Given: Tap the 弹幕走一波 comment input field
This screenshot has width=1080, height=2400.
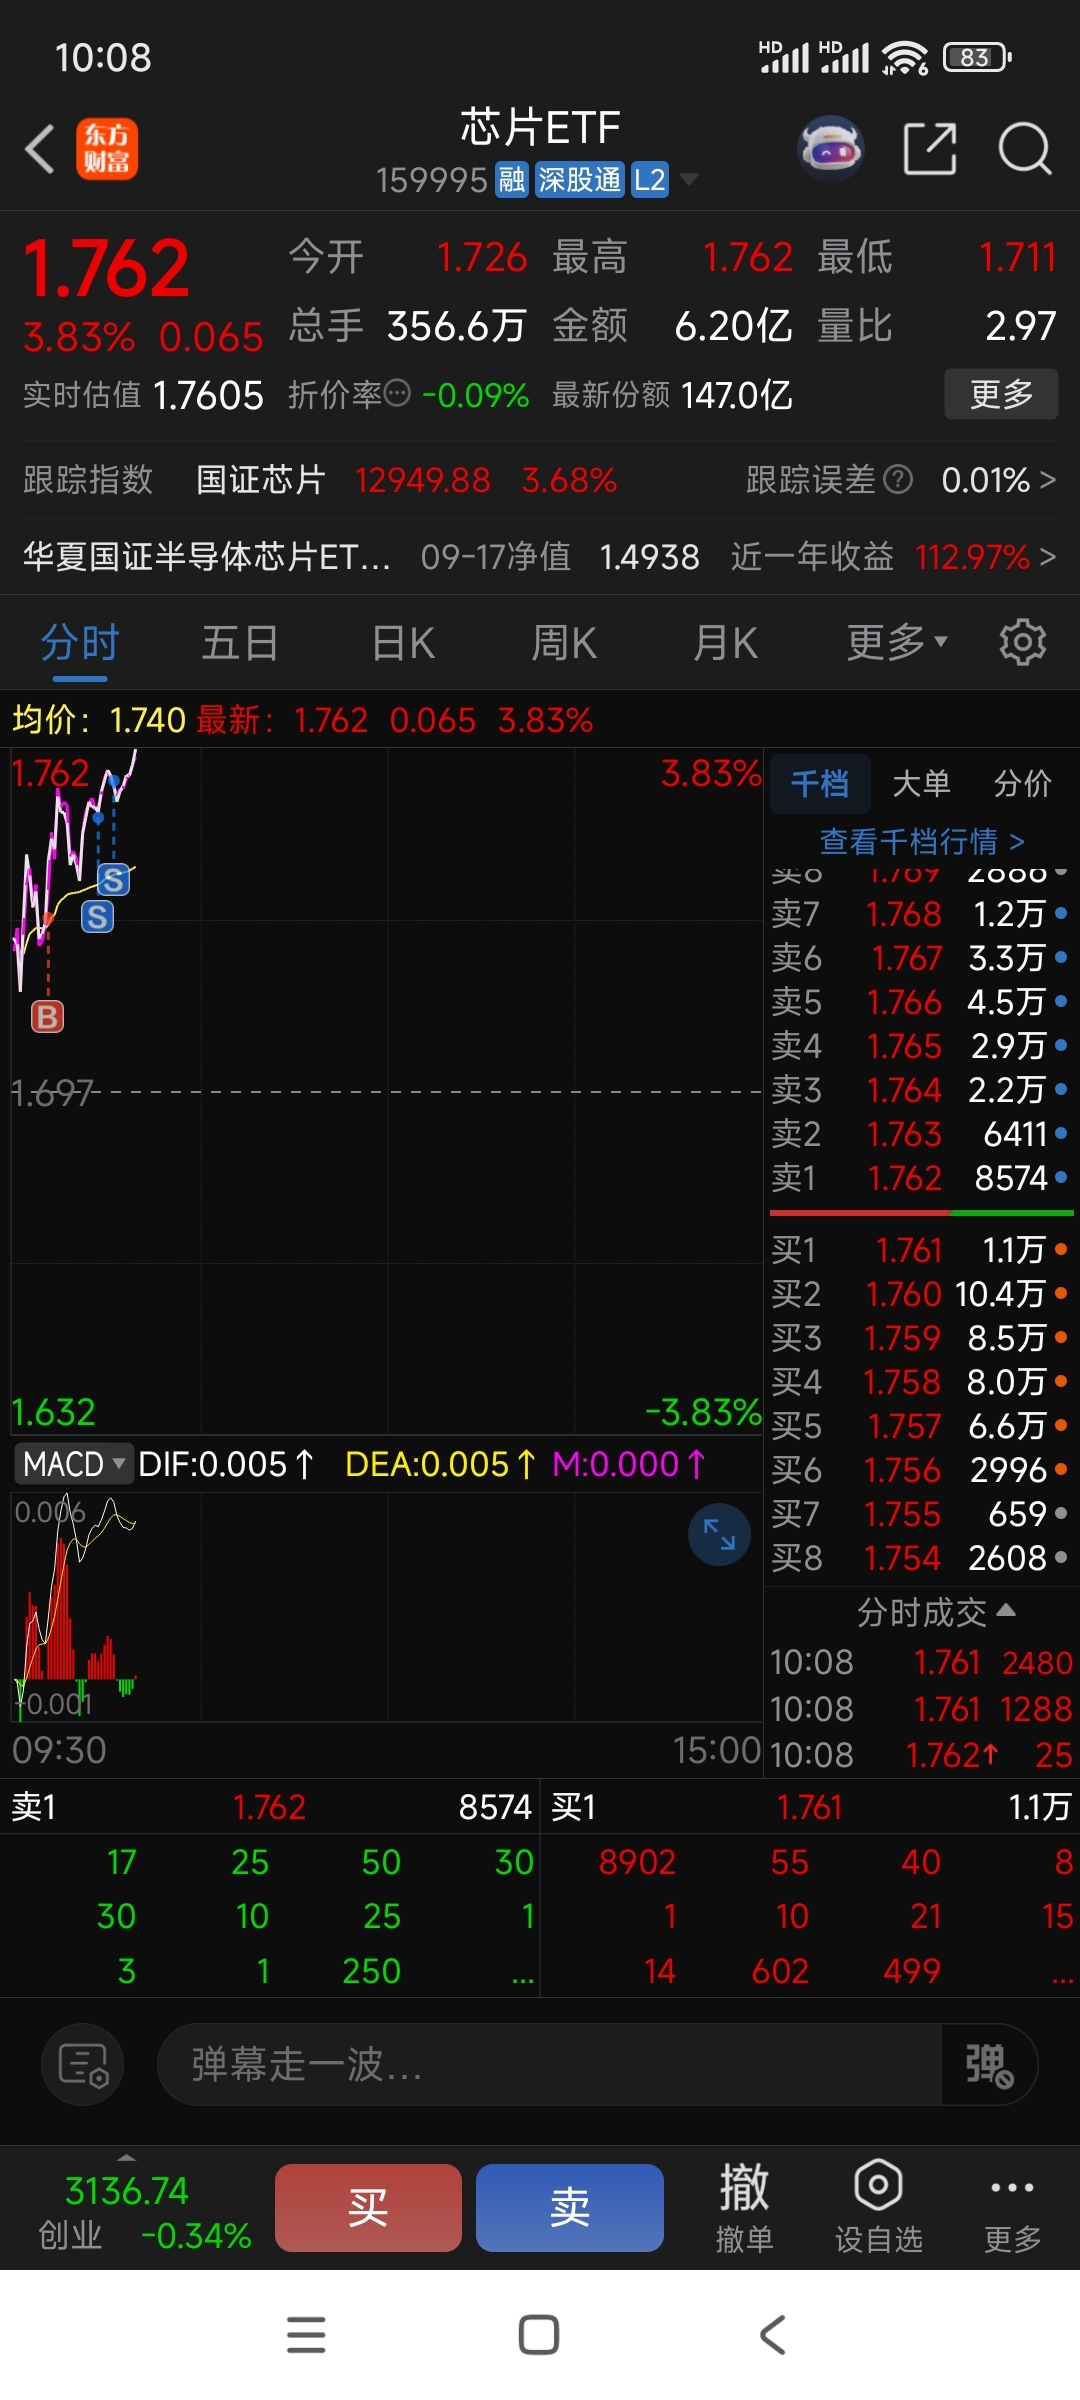Looking at the screenshot, I should click(x=548, y=2065).
